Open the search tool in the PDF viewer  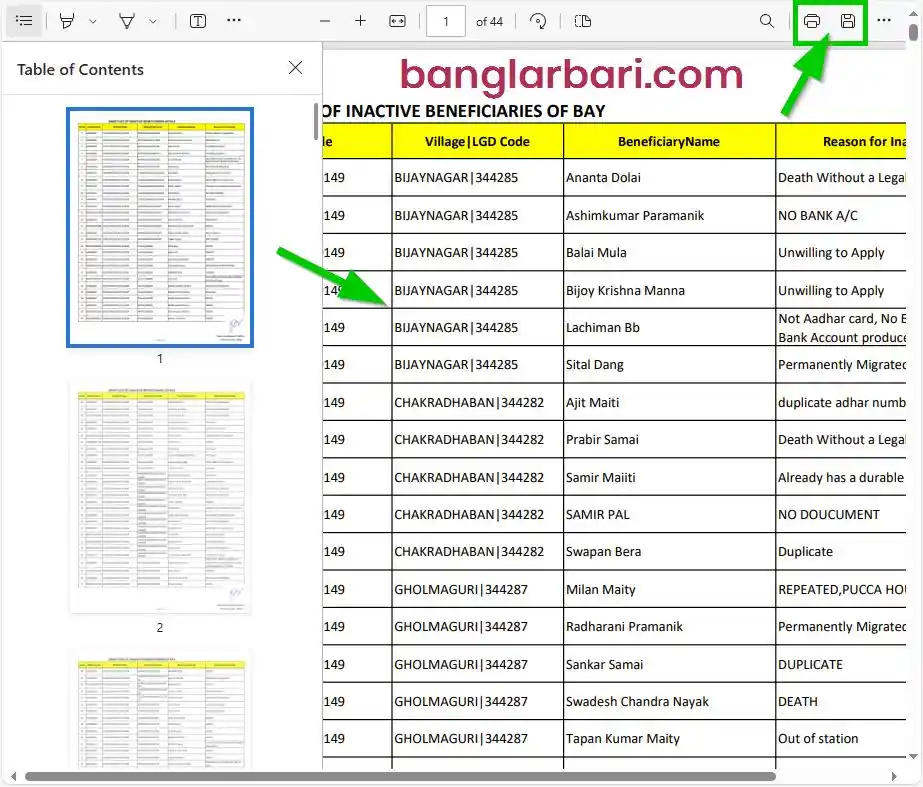tap(766, 20)
